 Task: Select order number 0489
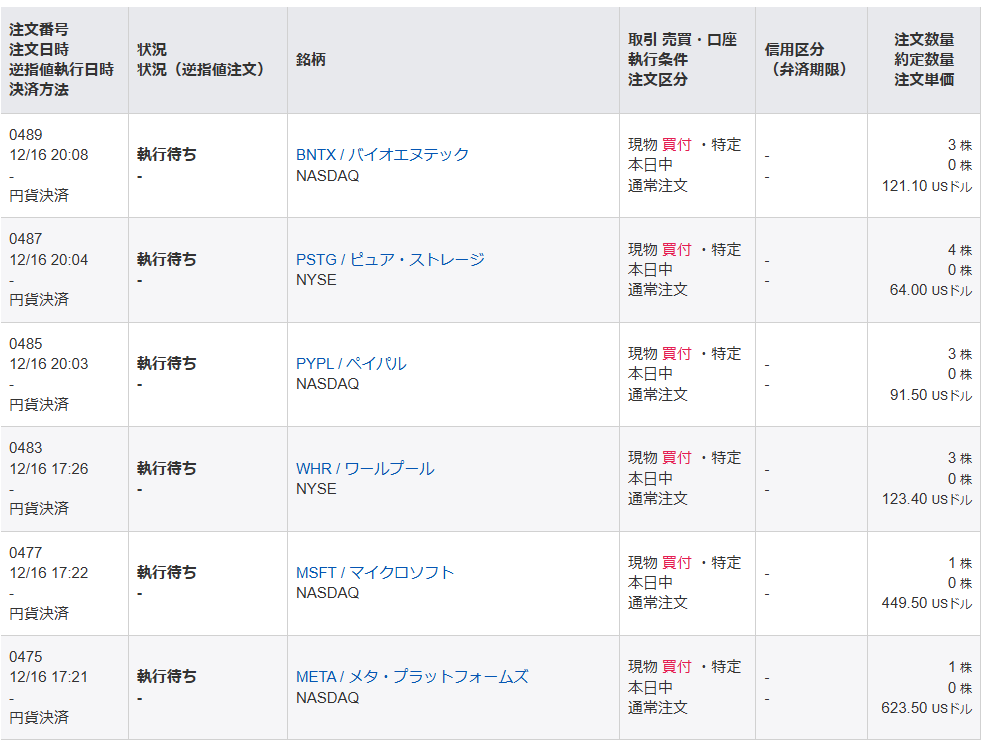pyautogui.click(x=26, y=135)
